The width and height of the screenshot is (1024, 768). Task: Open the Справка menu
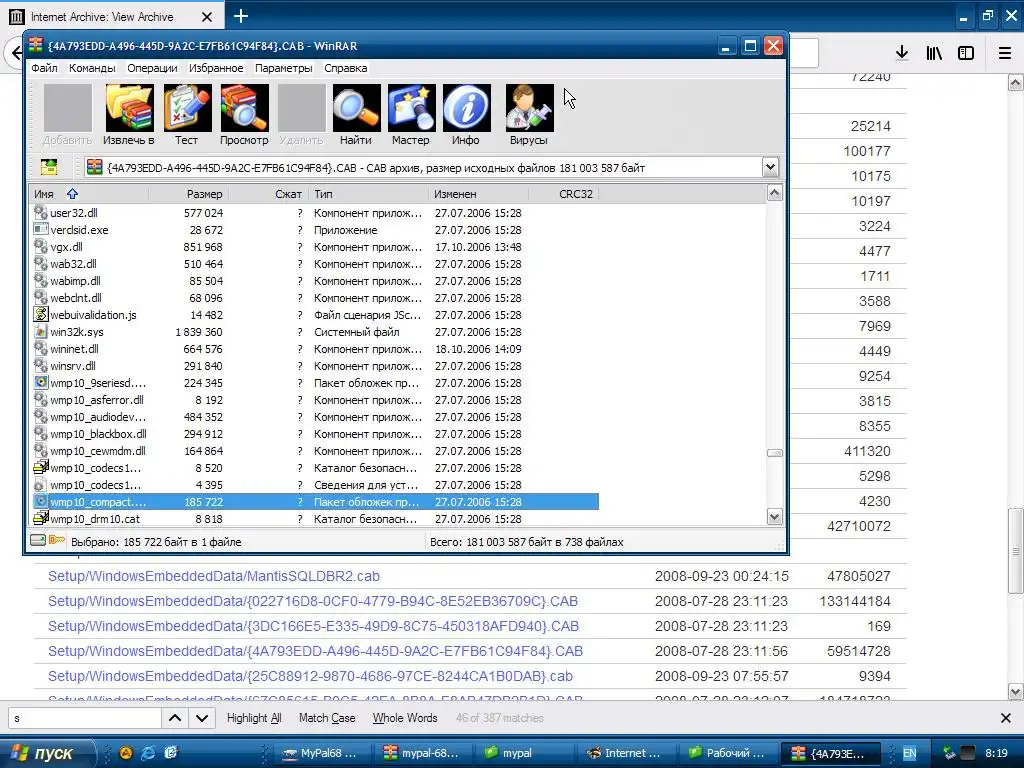pyautogui.click(x=345, y=68)
